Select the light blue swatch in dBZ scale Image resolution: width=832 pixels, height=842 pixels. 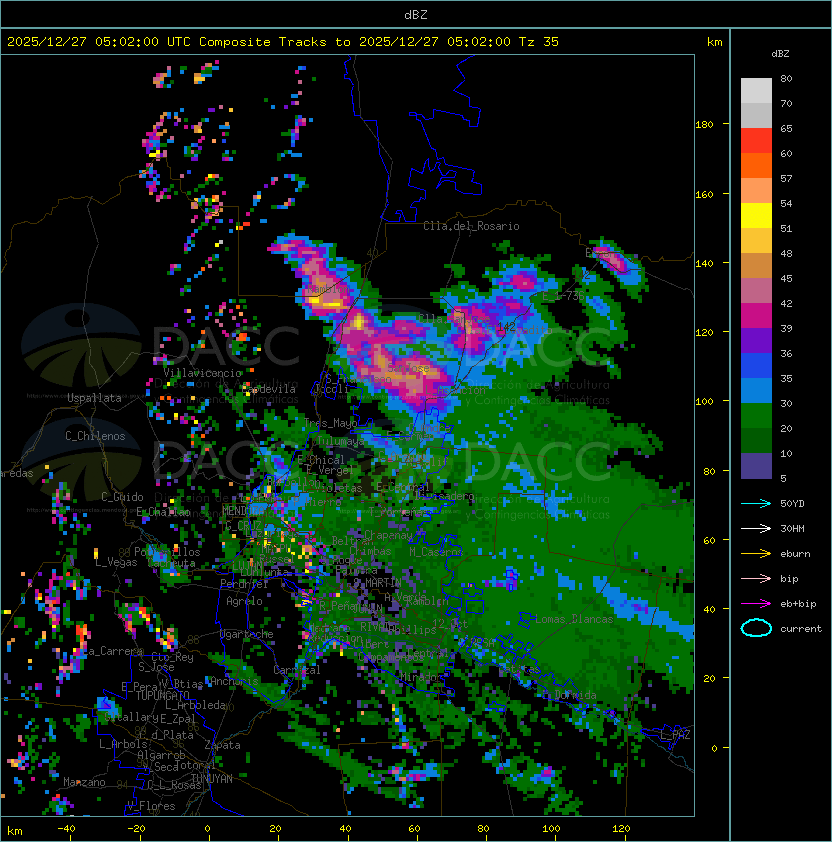tap(756, 390)
